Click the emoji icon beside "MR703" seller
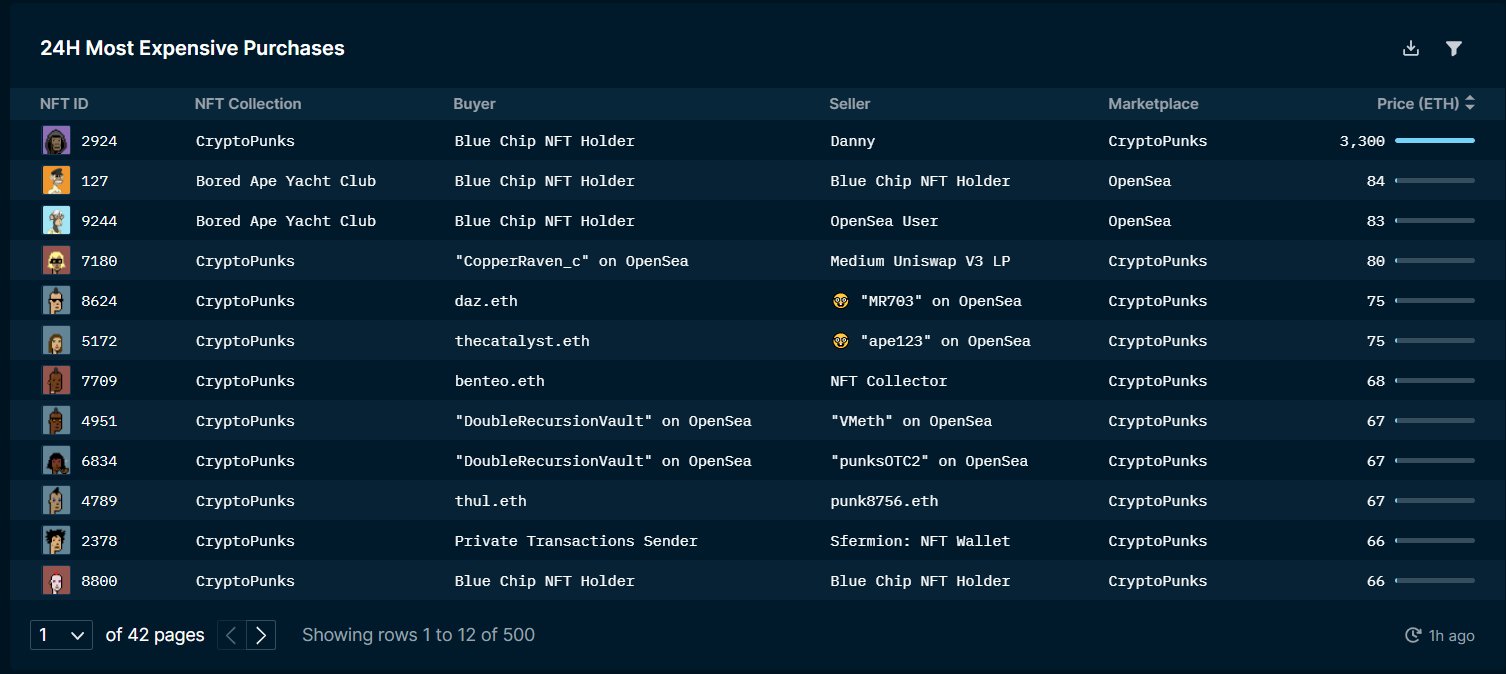The height and width of the screenshot is (674, 1506). pyautogui.click(x=840, y=301)
